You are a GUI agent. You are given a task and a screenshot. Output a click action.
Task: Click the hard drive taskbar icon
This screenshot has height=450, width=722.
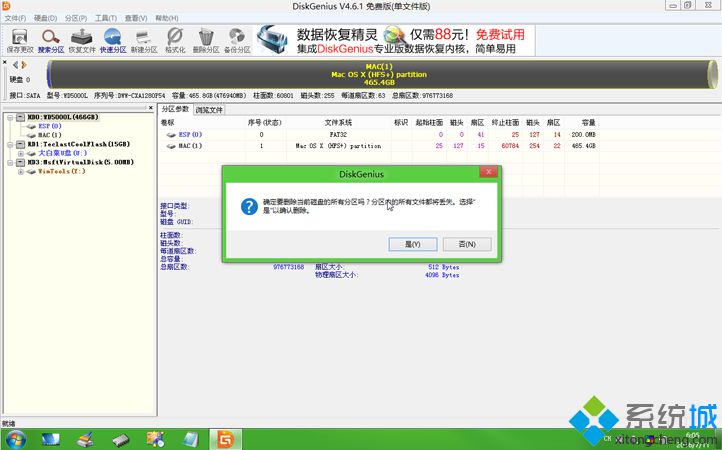click(121, 440)
